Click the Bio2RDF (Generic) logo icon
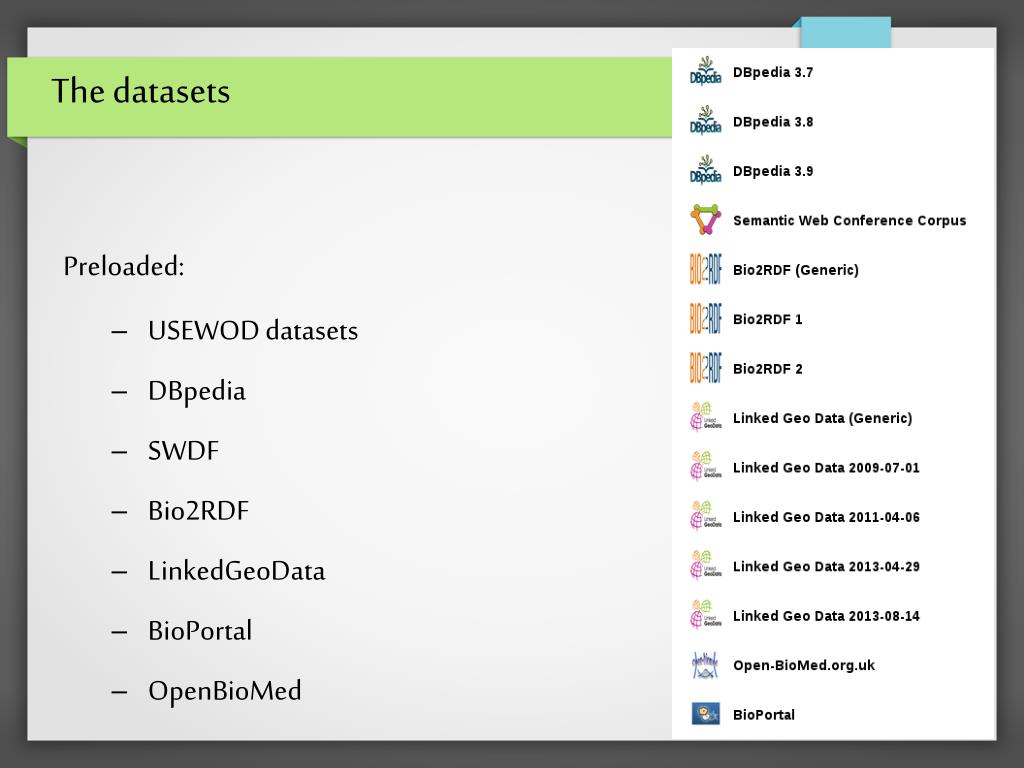Viewport: 1024px width, 768px height. (705, 270)
